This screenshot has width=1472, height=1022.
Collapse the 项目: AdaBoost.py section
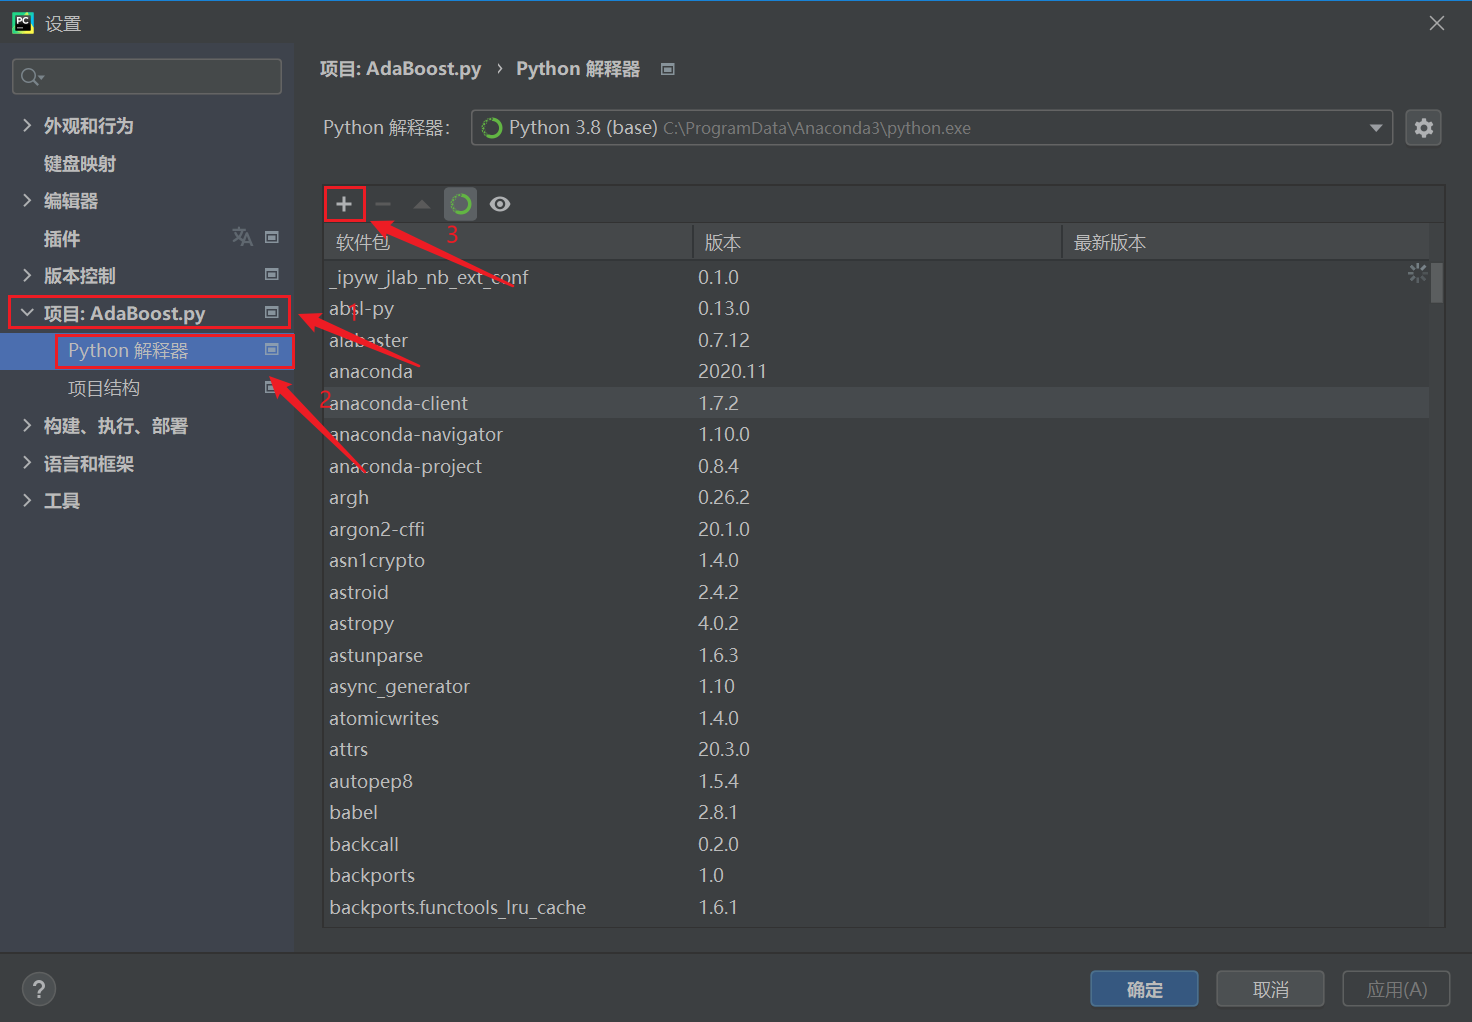[27, 313]
